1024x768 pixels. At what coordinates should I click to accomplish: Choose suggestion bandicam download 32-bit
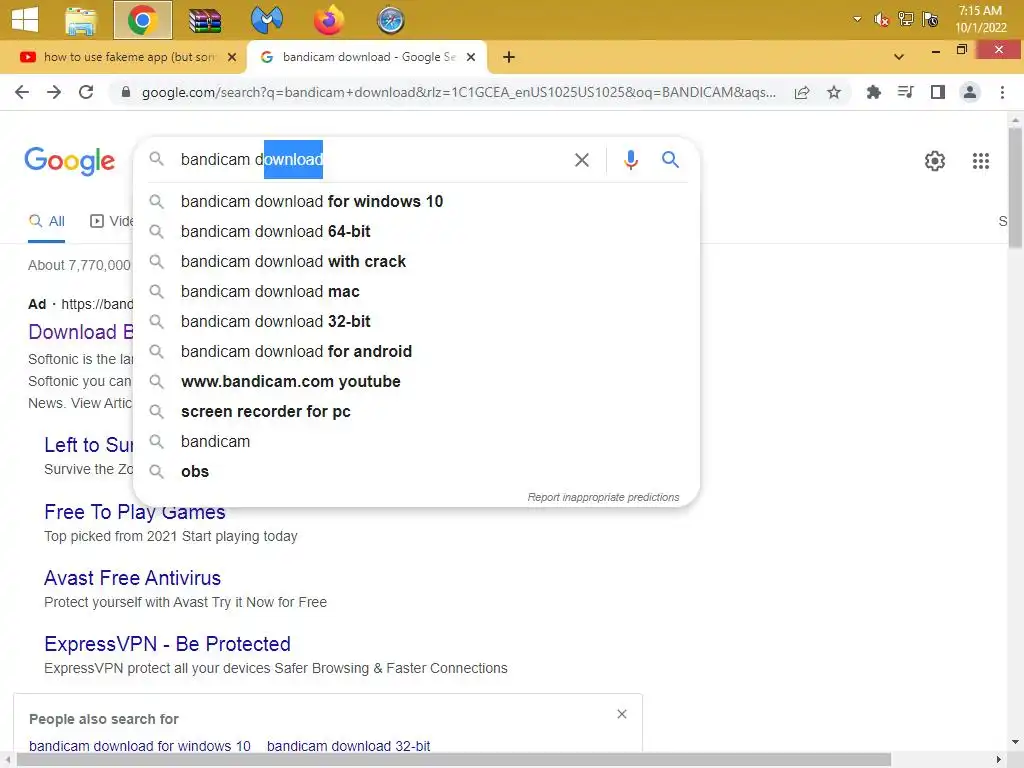(416, 321)
